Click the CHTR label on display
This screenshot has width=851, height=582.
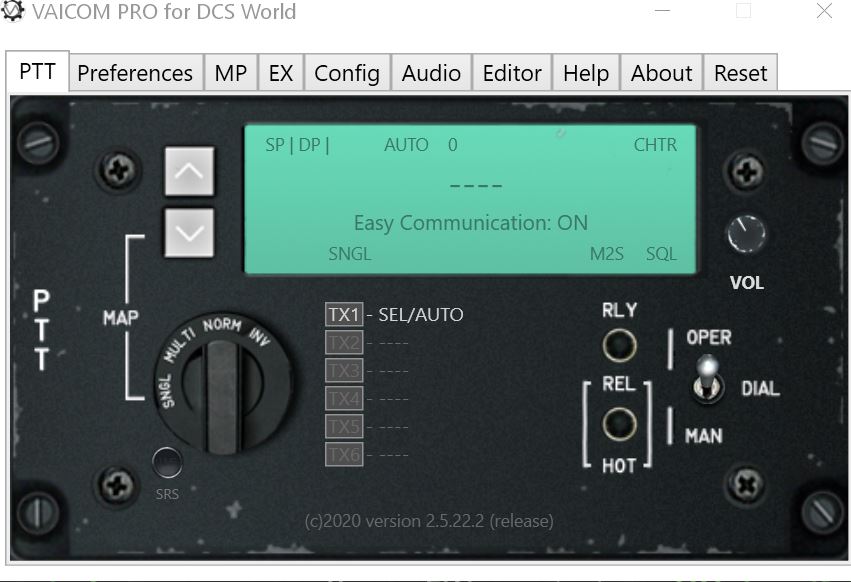(x=655, y=145)
